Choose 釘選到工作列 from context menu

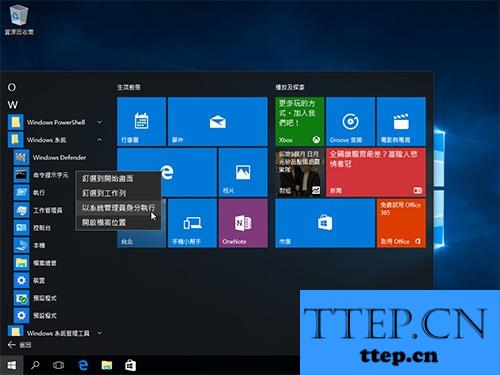[118, 193]
